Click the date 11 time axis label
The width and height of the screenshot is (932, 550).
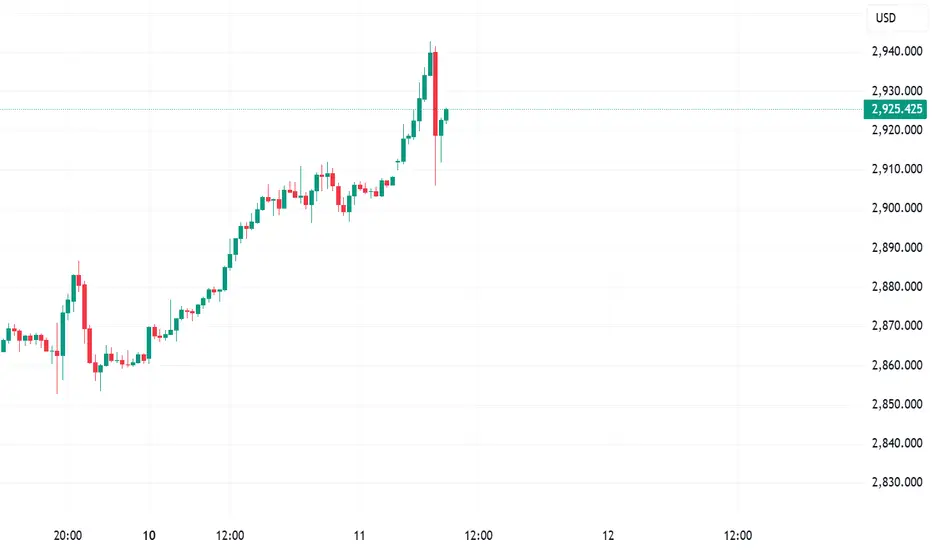point(359,536)
